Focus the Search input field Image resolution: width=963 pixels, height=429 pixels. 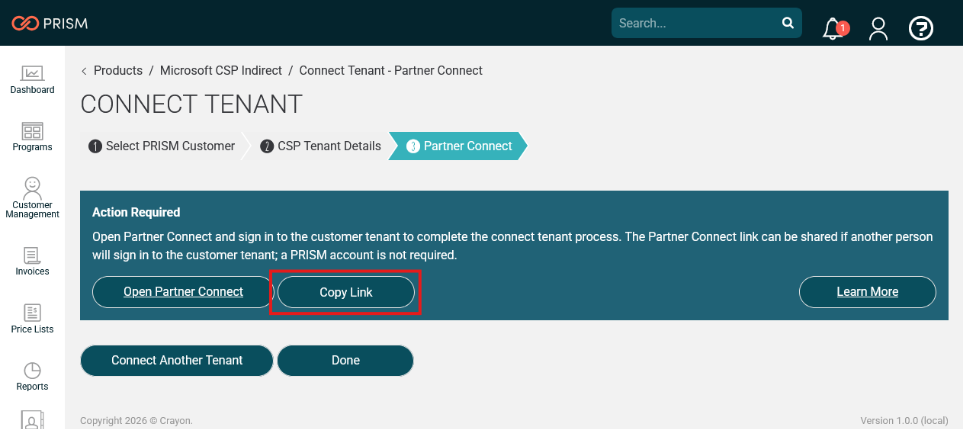697,23
